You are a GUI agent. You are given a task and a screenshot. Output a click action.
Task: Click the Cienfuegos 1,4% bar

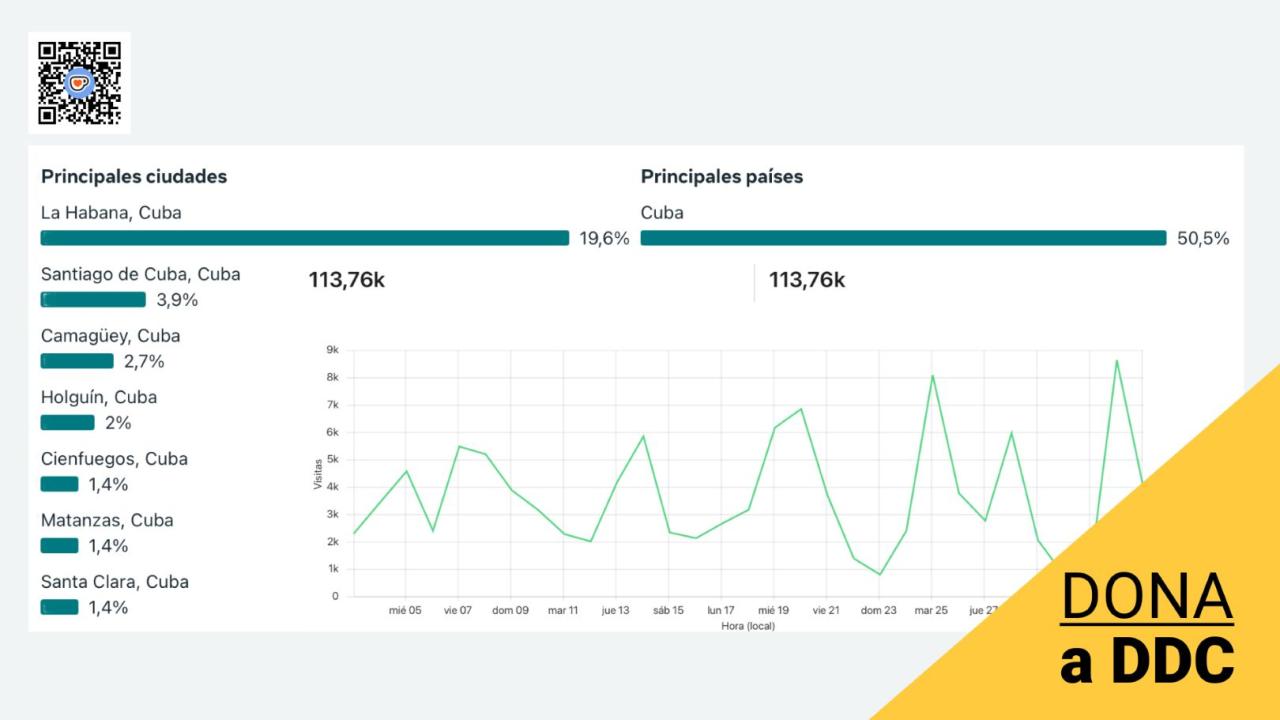click(60, 484)
